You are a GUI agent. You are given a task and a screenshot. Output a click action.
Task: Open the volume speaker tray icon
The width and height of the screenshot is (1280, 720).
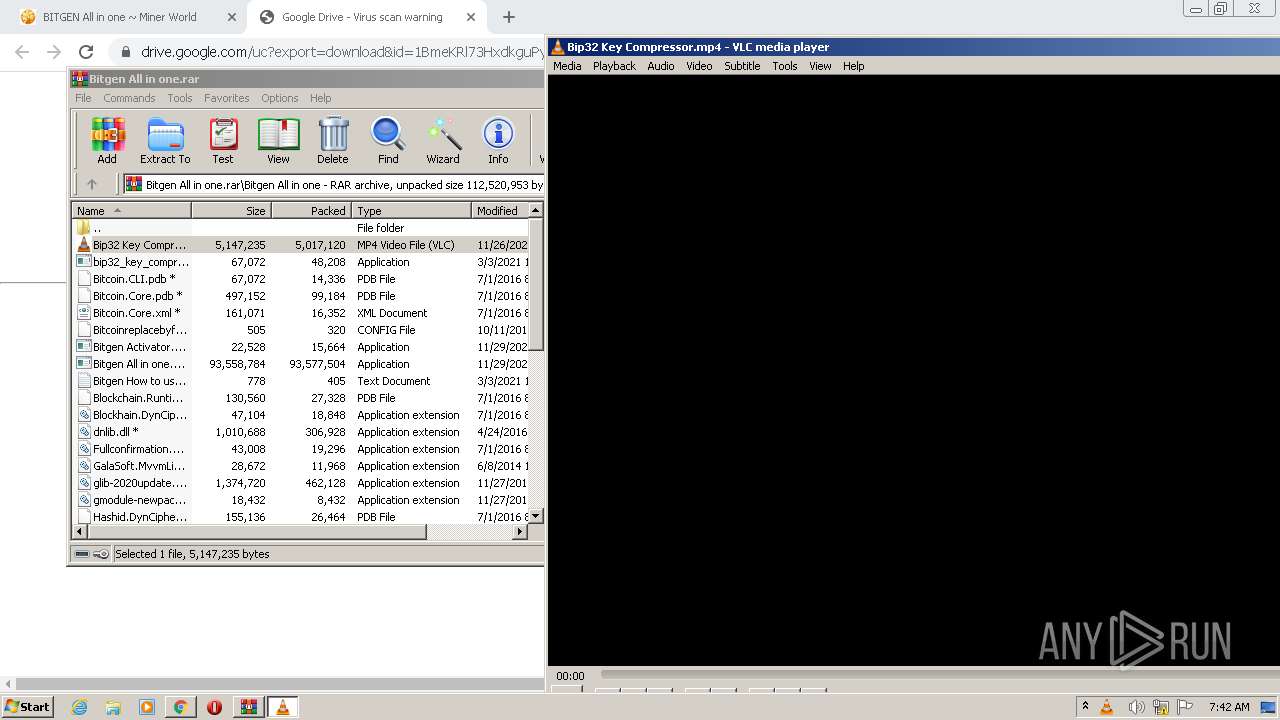pos(1136,707)
